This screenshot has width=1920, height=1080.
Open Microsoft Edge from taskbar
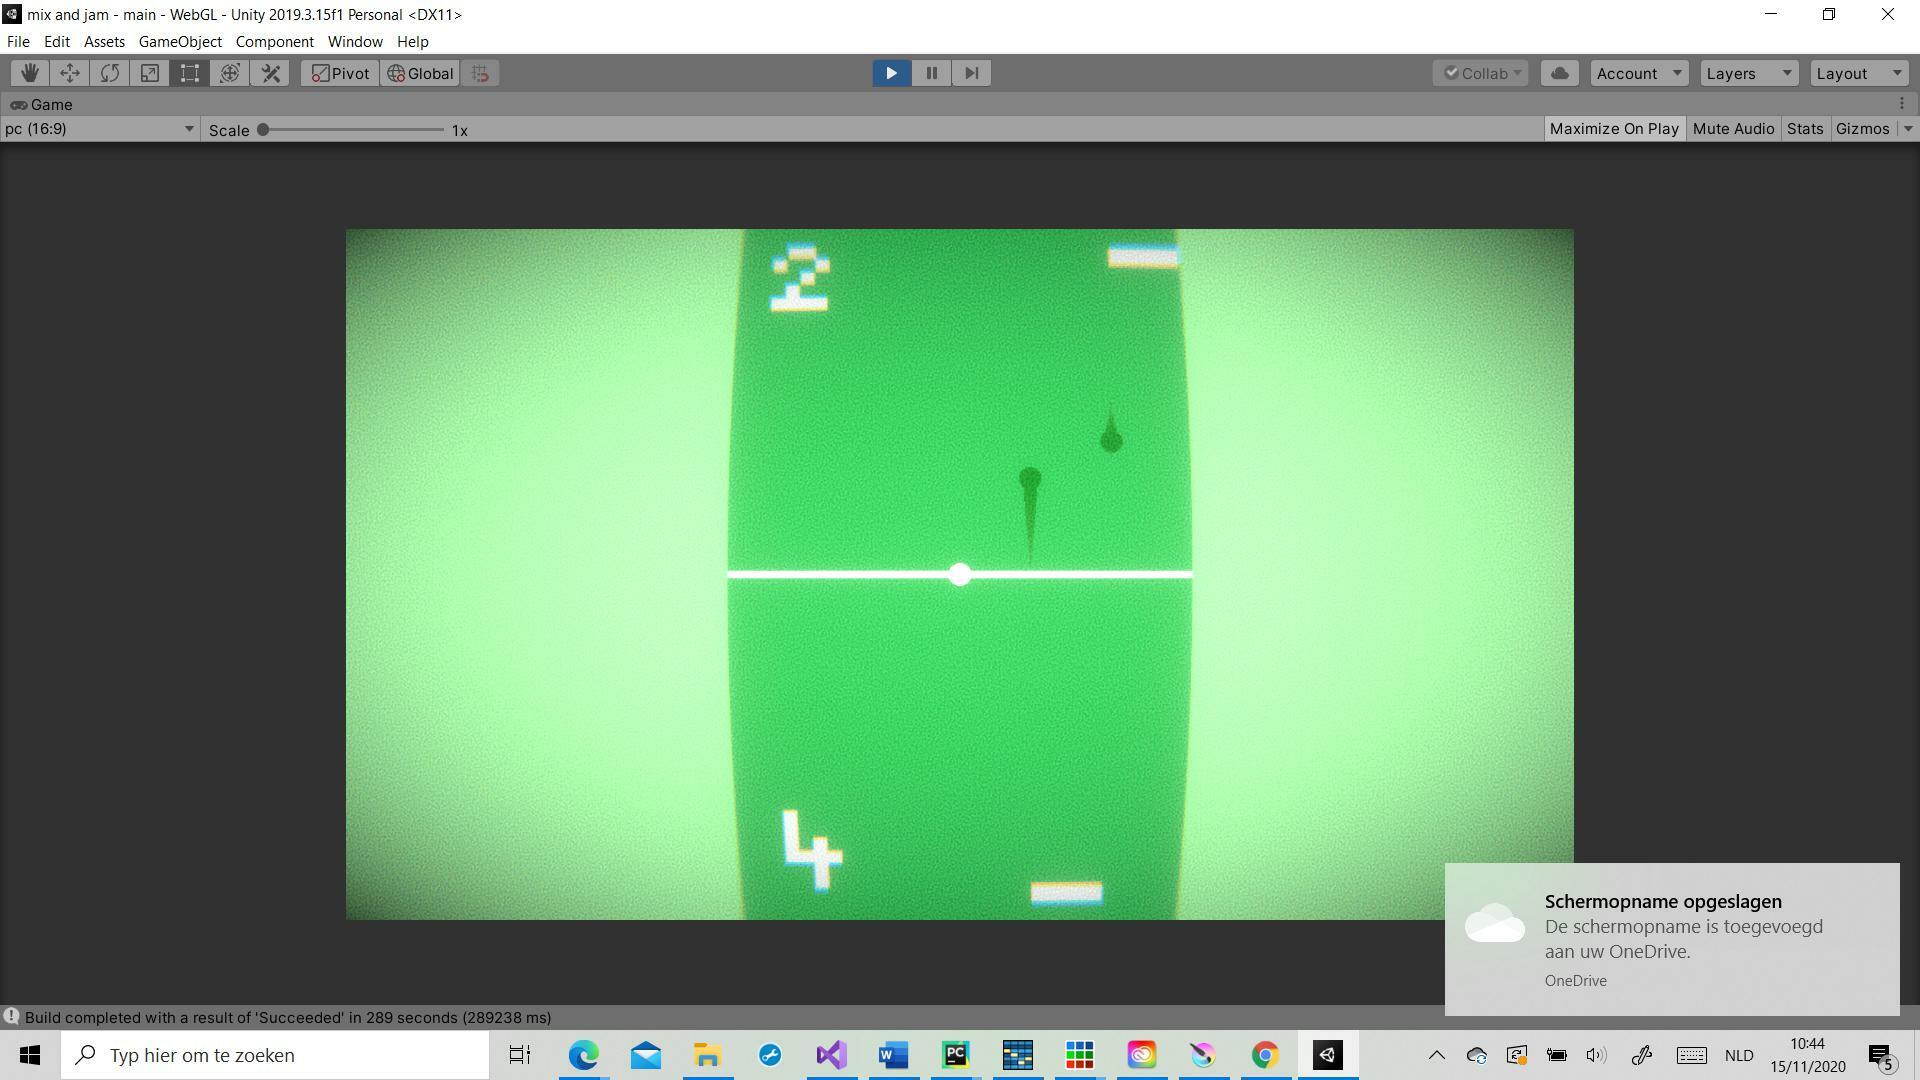pyautogui.click(x=583, y=1055)
